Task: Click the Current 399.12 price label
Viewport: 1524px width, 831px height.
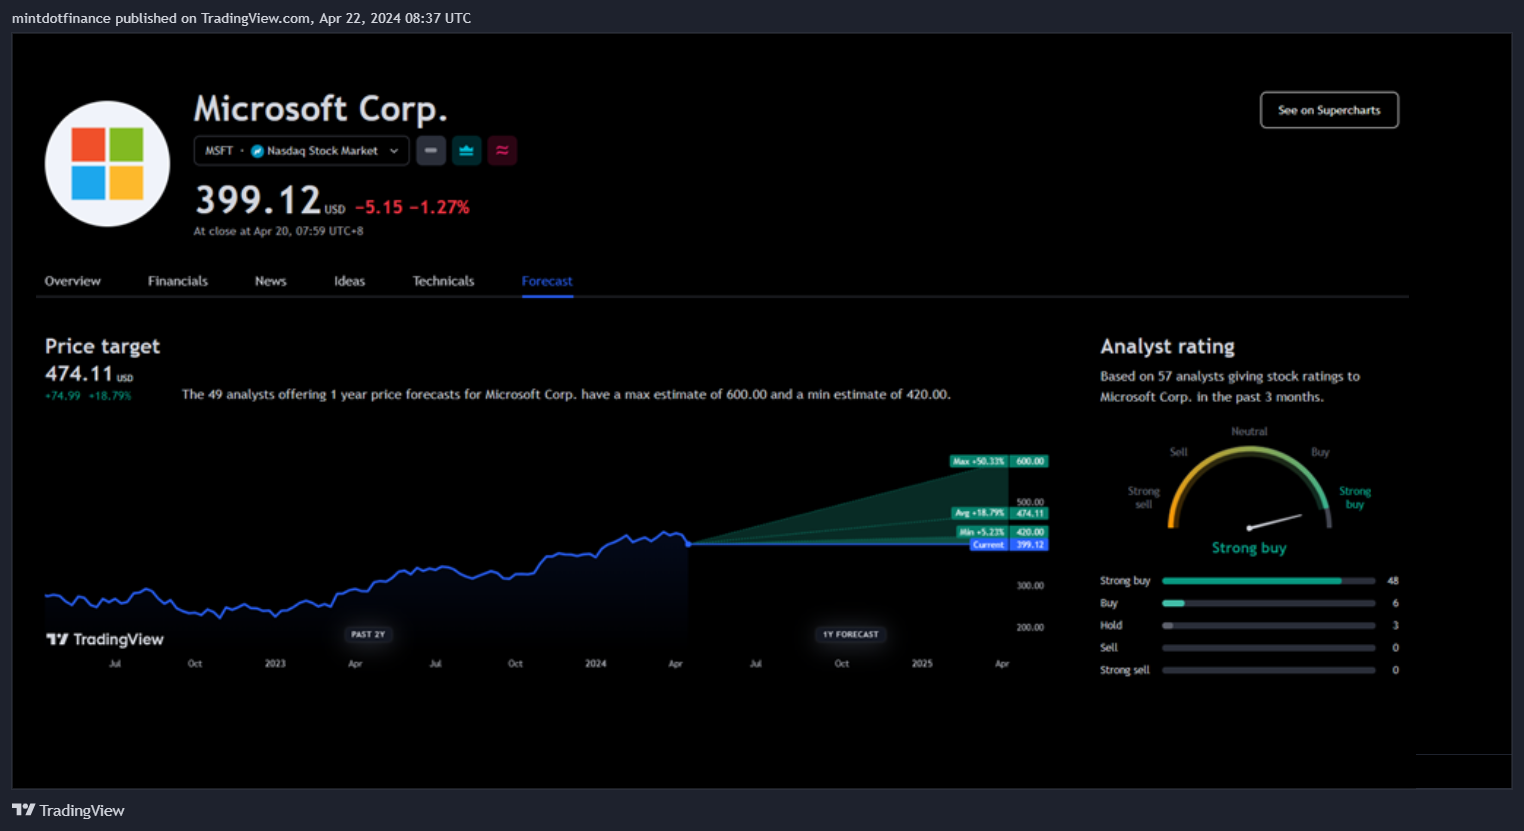Action: point(1009,545)
